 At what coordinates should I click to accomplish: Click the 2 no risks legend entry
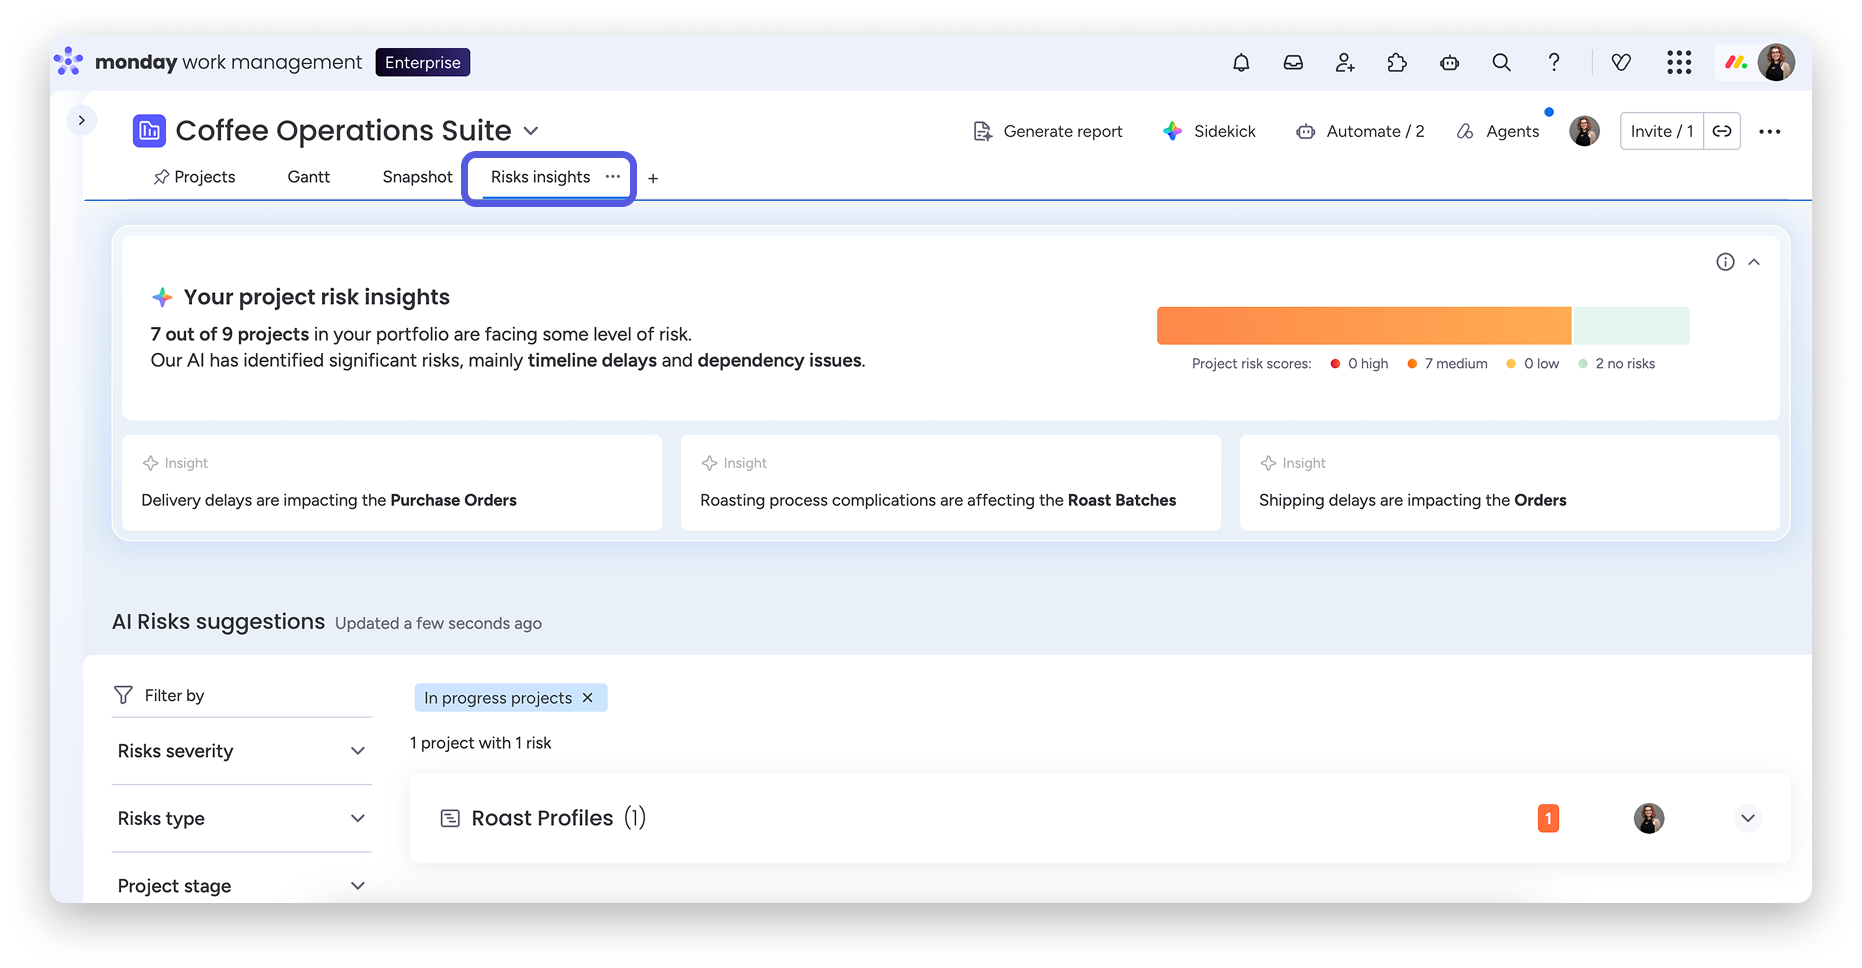pos(1616,364)
